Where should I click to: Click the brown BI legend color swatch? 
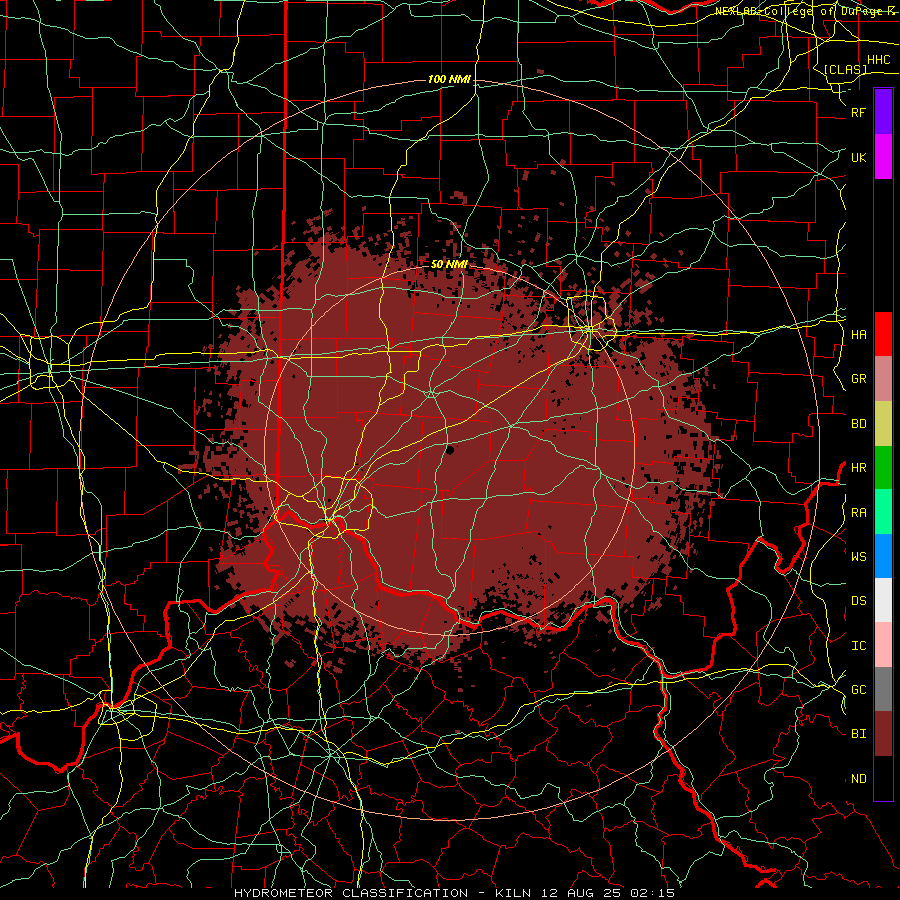click(883, 734)
